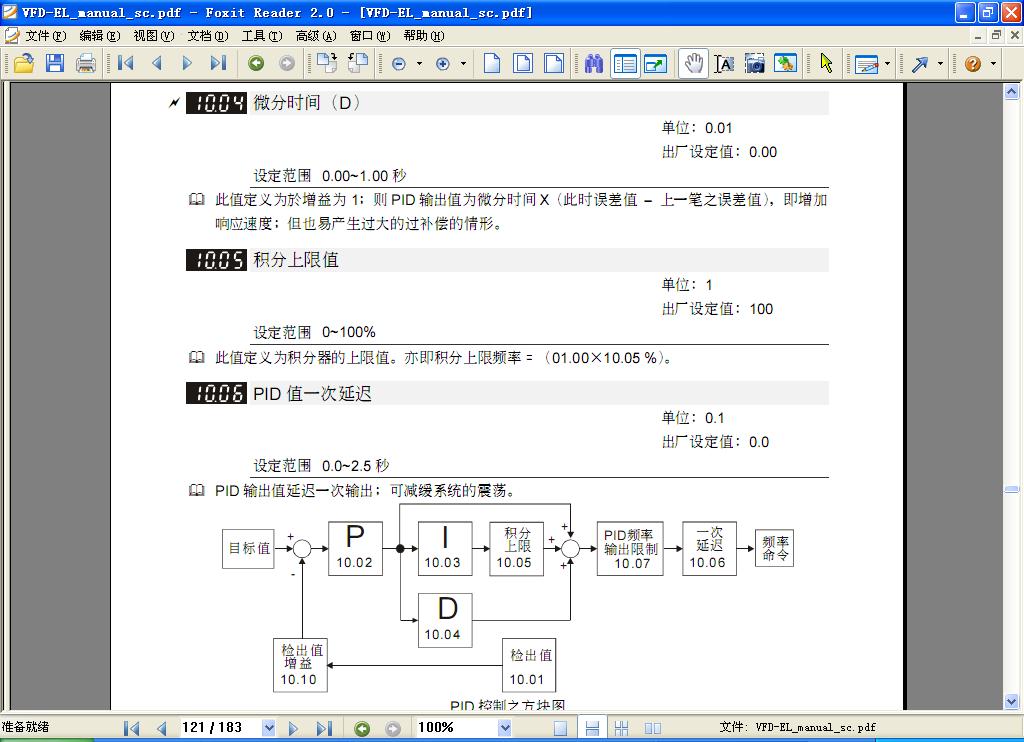Open the 文件 (File) menu
The height and width of the screenshot is (742, 1024).
tap(44, 36)
